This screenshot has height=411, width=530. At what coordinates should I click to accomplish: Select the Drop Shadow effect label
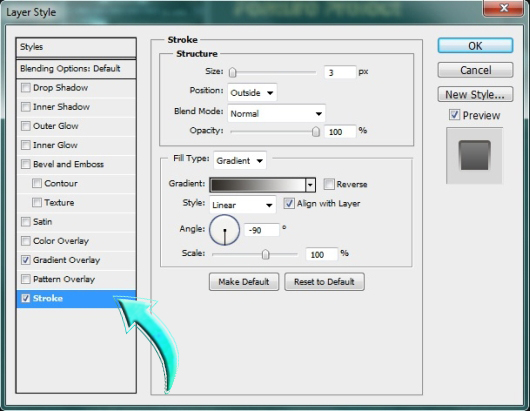pyautogui.click(x=61, y=88)
